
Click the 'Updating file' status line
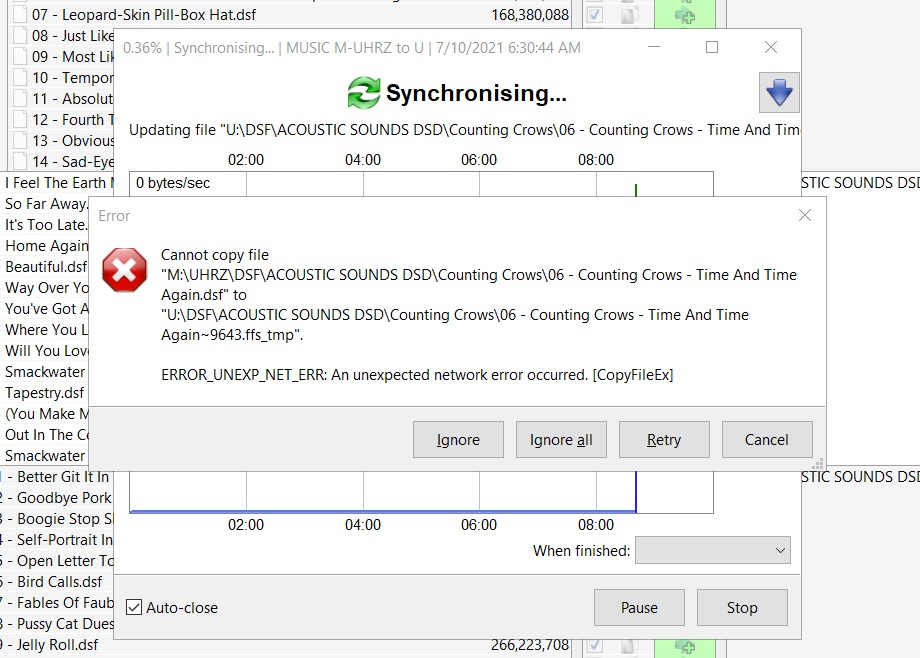point(464,130)
